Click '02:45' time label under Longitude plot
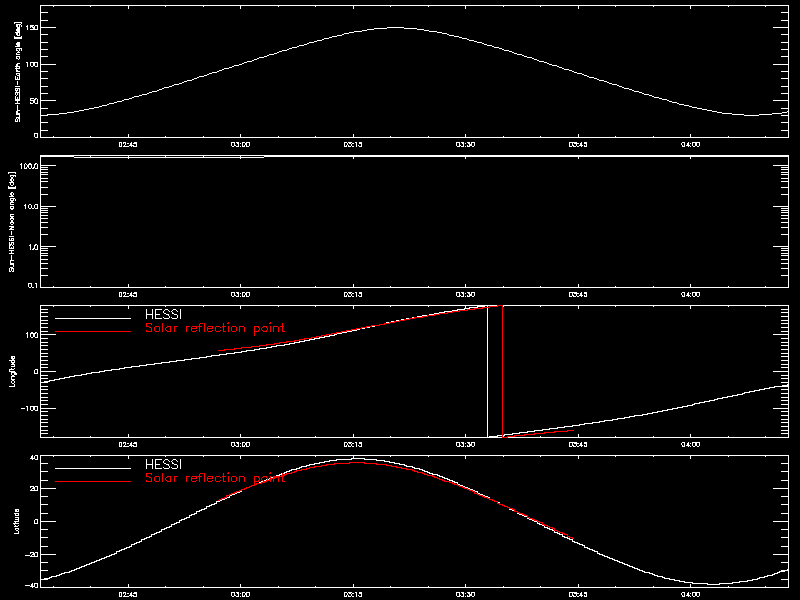The width and height of the screenshot is (800, 600). (x=128, y=444)
